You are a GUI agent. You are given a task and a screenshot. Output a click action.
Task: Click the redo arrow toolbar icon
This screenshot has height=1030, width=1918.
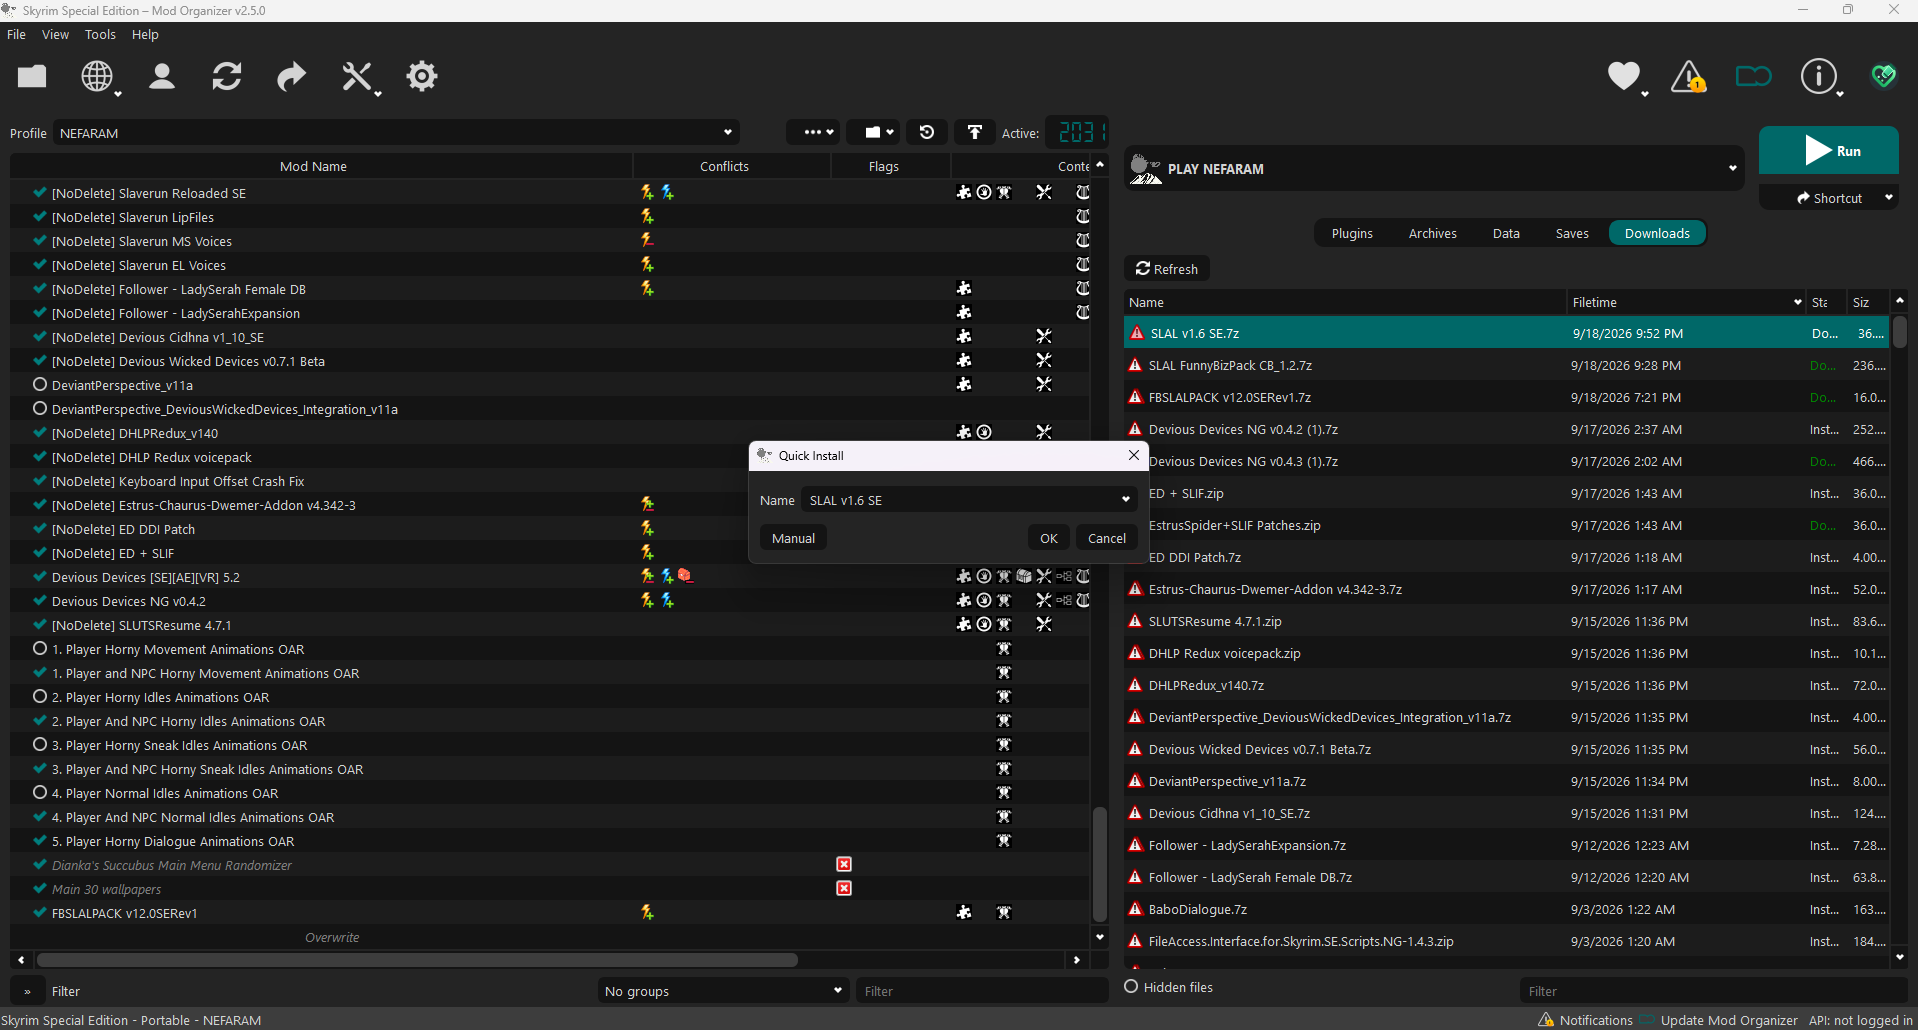[x=291, y=76]
